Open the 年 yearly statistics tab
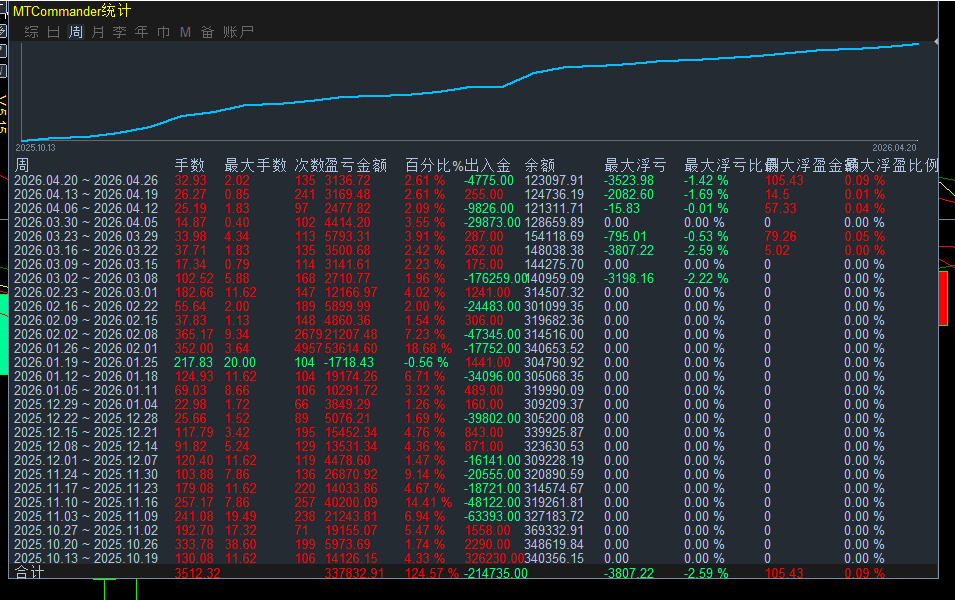Image resolution: width=955 pixels, height=600 pixels. click(x=142, y=32)
